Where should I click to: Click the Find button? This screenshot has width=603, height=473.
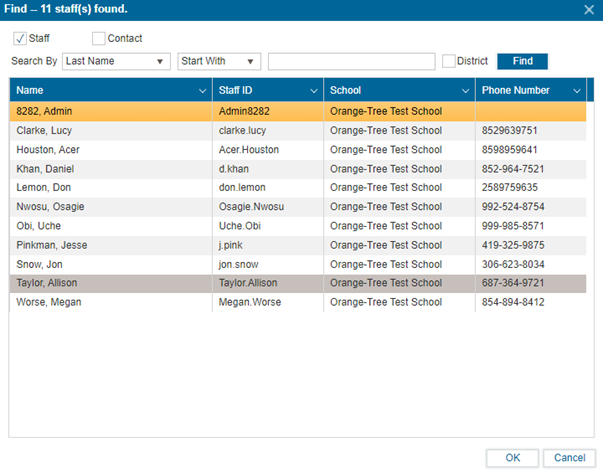522,62
